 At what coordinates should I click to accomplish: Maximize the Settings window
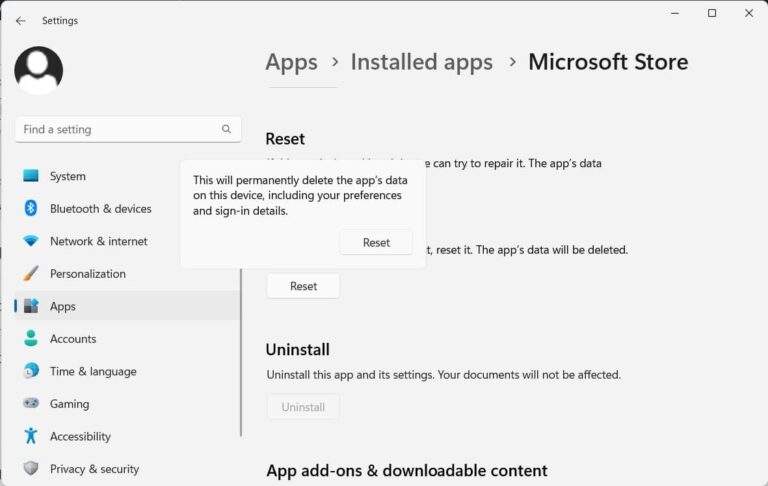712,14
